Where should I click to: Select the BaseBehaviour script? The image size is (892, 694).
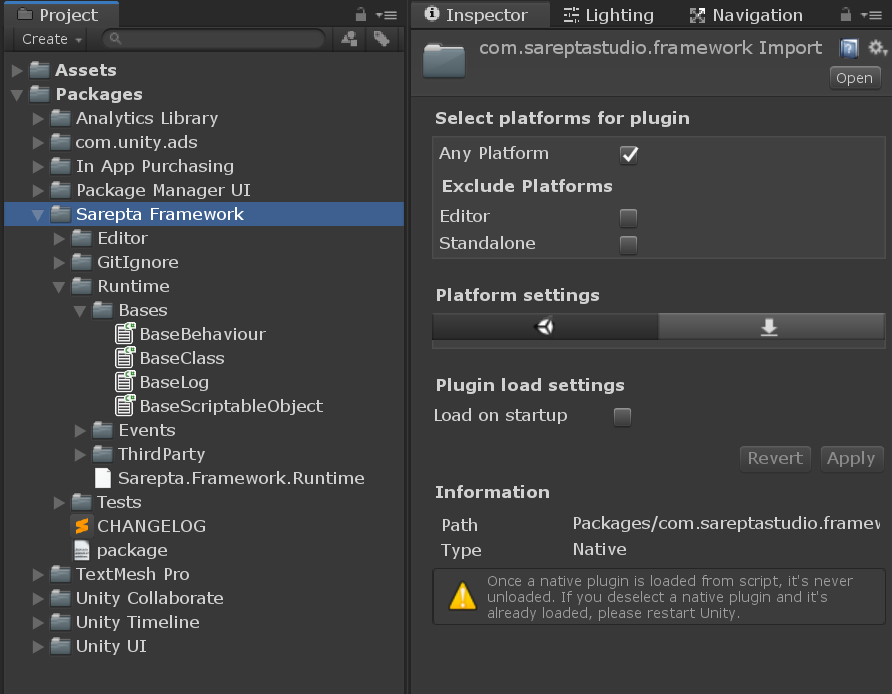click(202, 334)
